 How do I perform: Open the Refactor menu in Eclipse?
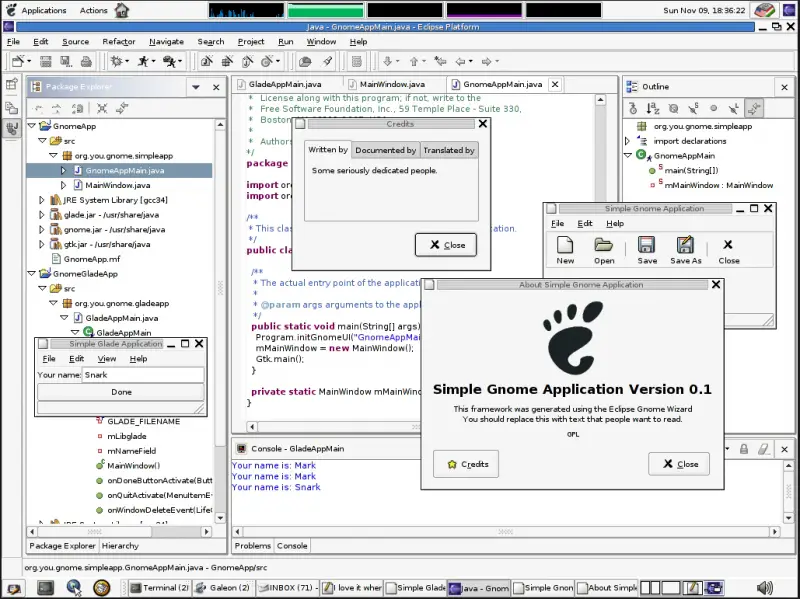click(118, 42)
